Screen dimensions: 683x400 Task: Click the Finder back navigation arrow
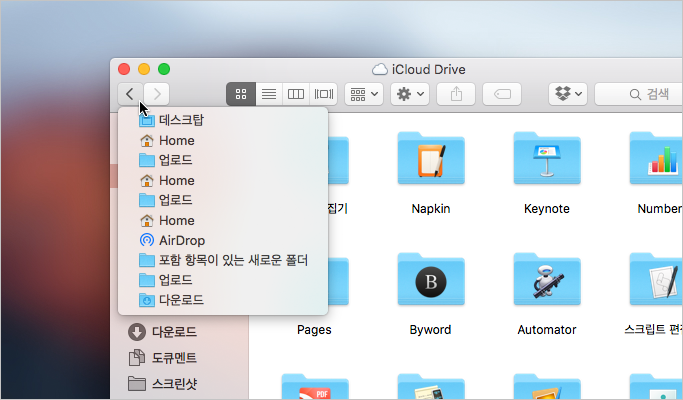[130, 94]
